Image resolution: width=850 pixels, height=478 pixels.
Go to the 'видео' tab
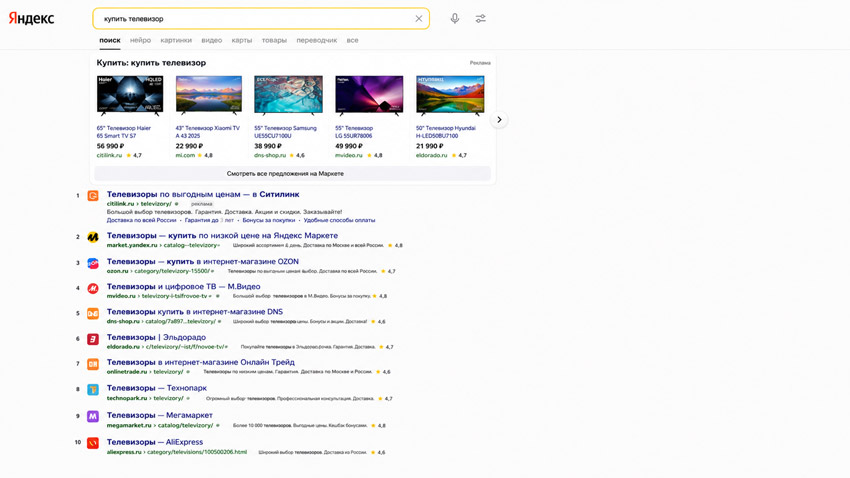pyautogui.click(x=211, y=40)
